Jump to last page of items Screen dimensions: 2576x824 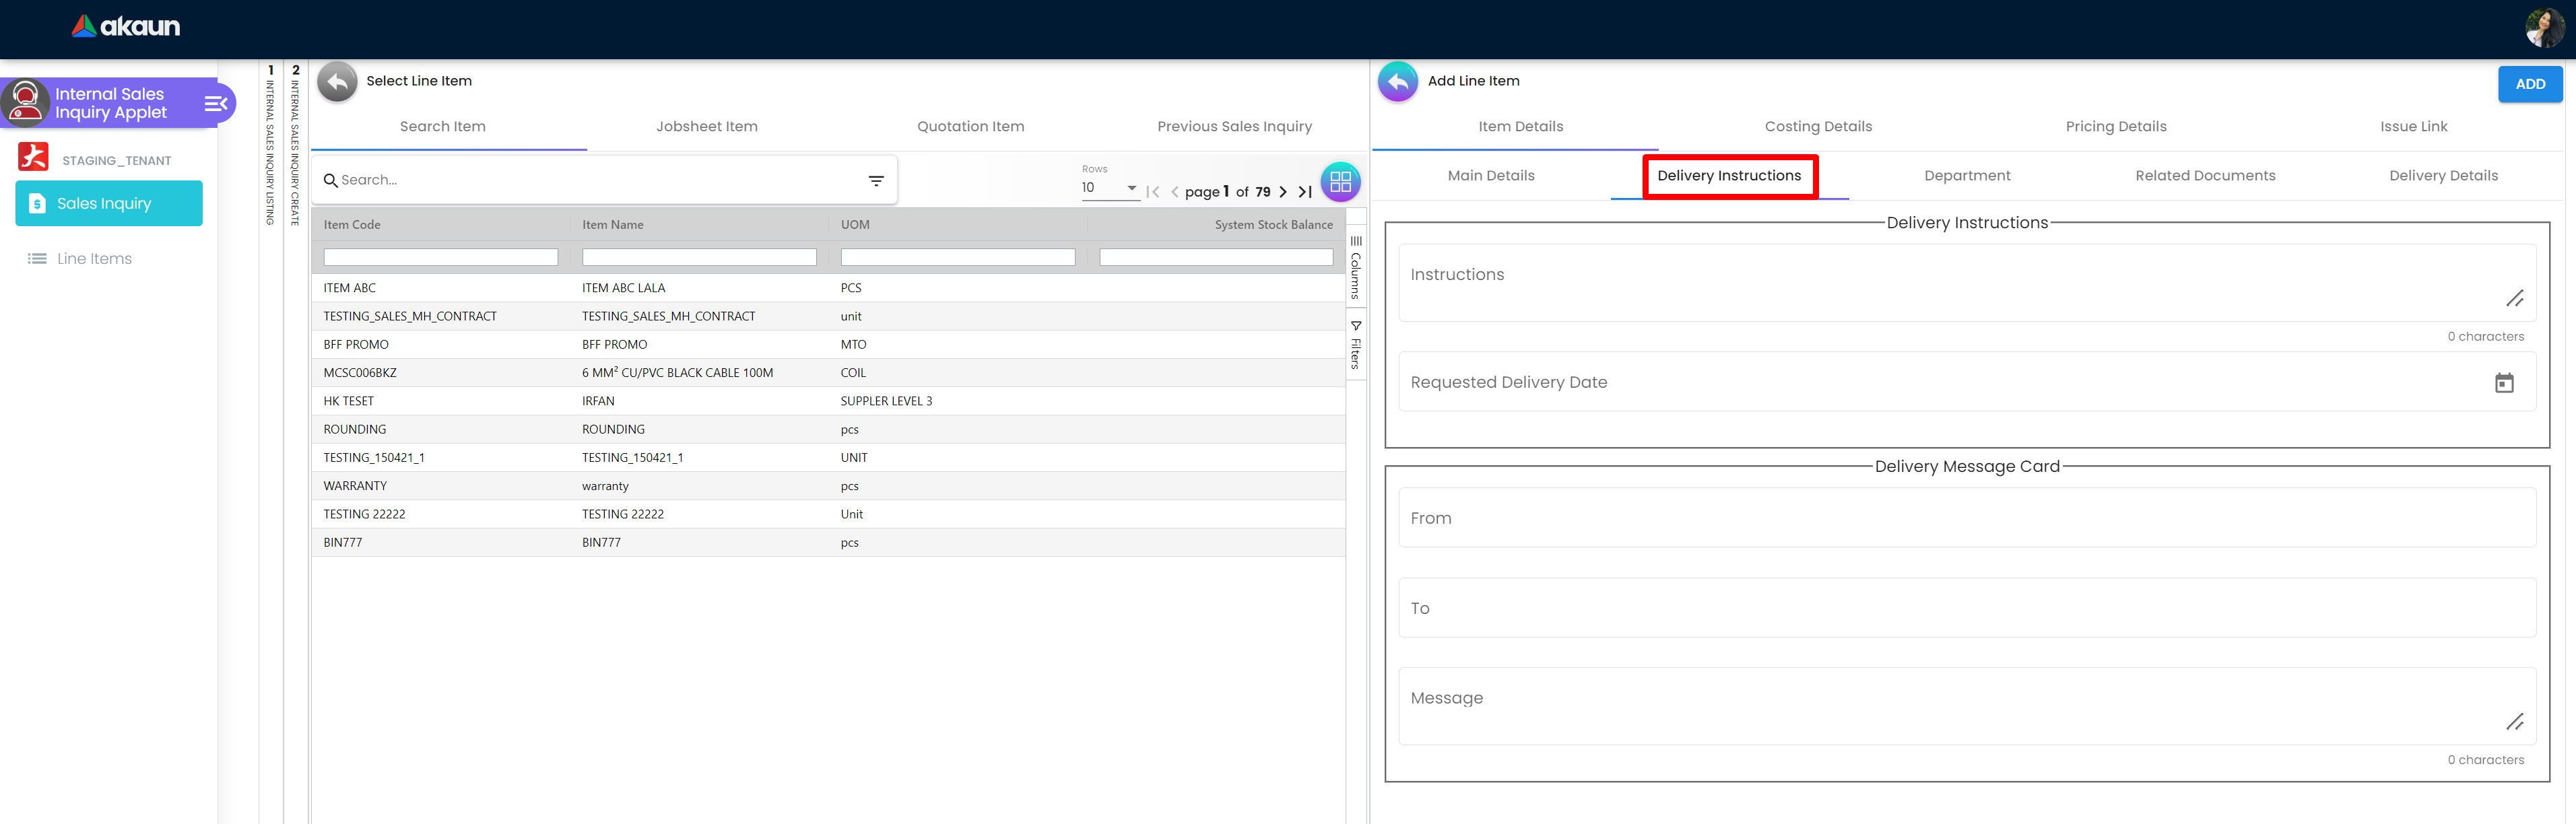[1305, 192]
